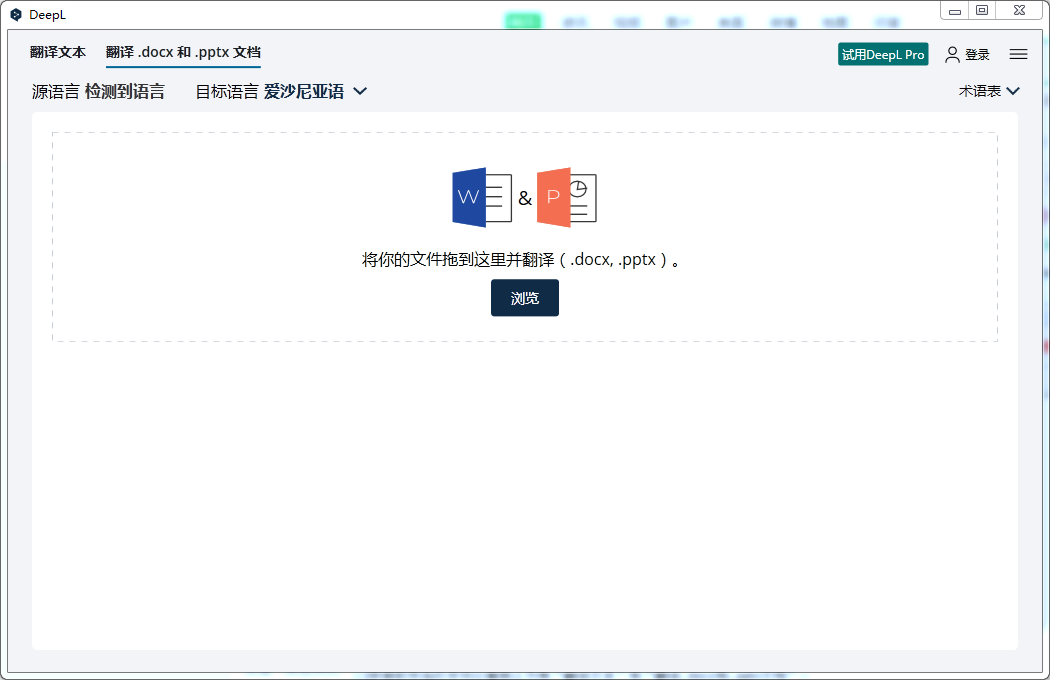1050x680 pixels.
Task: Close the DeepL window
Action: pos(1018,10)
